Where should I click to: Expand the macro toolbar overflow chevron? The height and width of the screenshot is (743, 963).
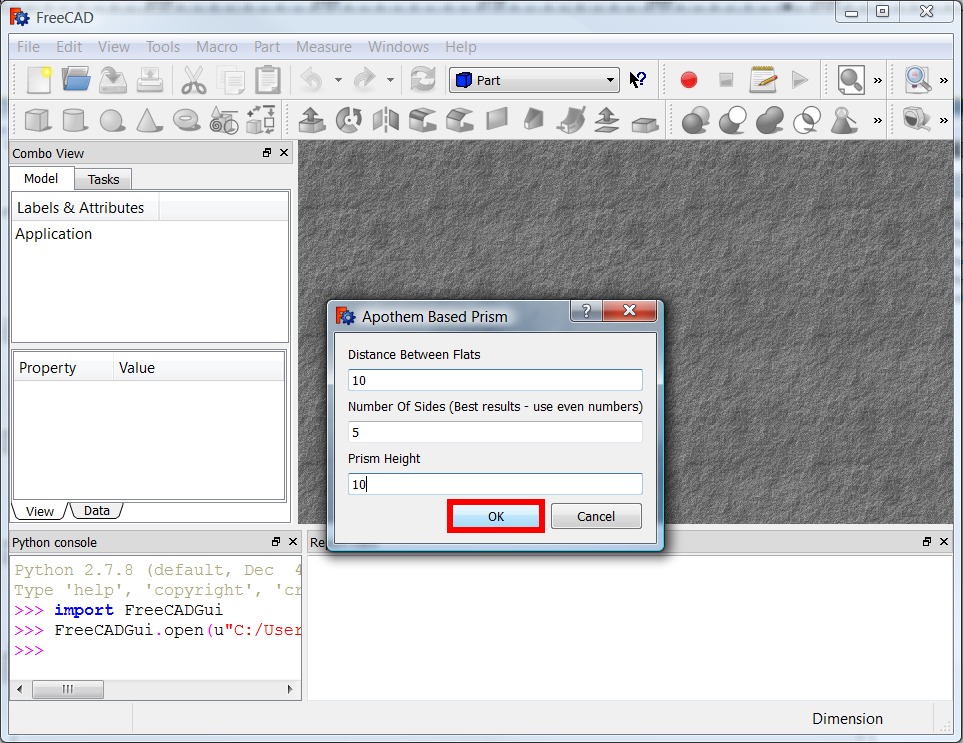pos(878,80)
